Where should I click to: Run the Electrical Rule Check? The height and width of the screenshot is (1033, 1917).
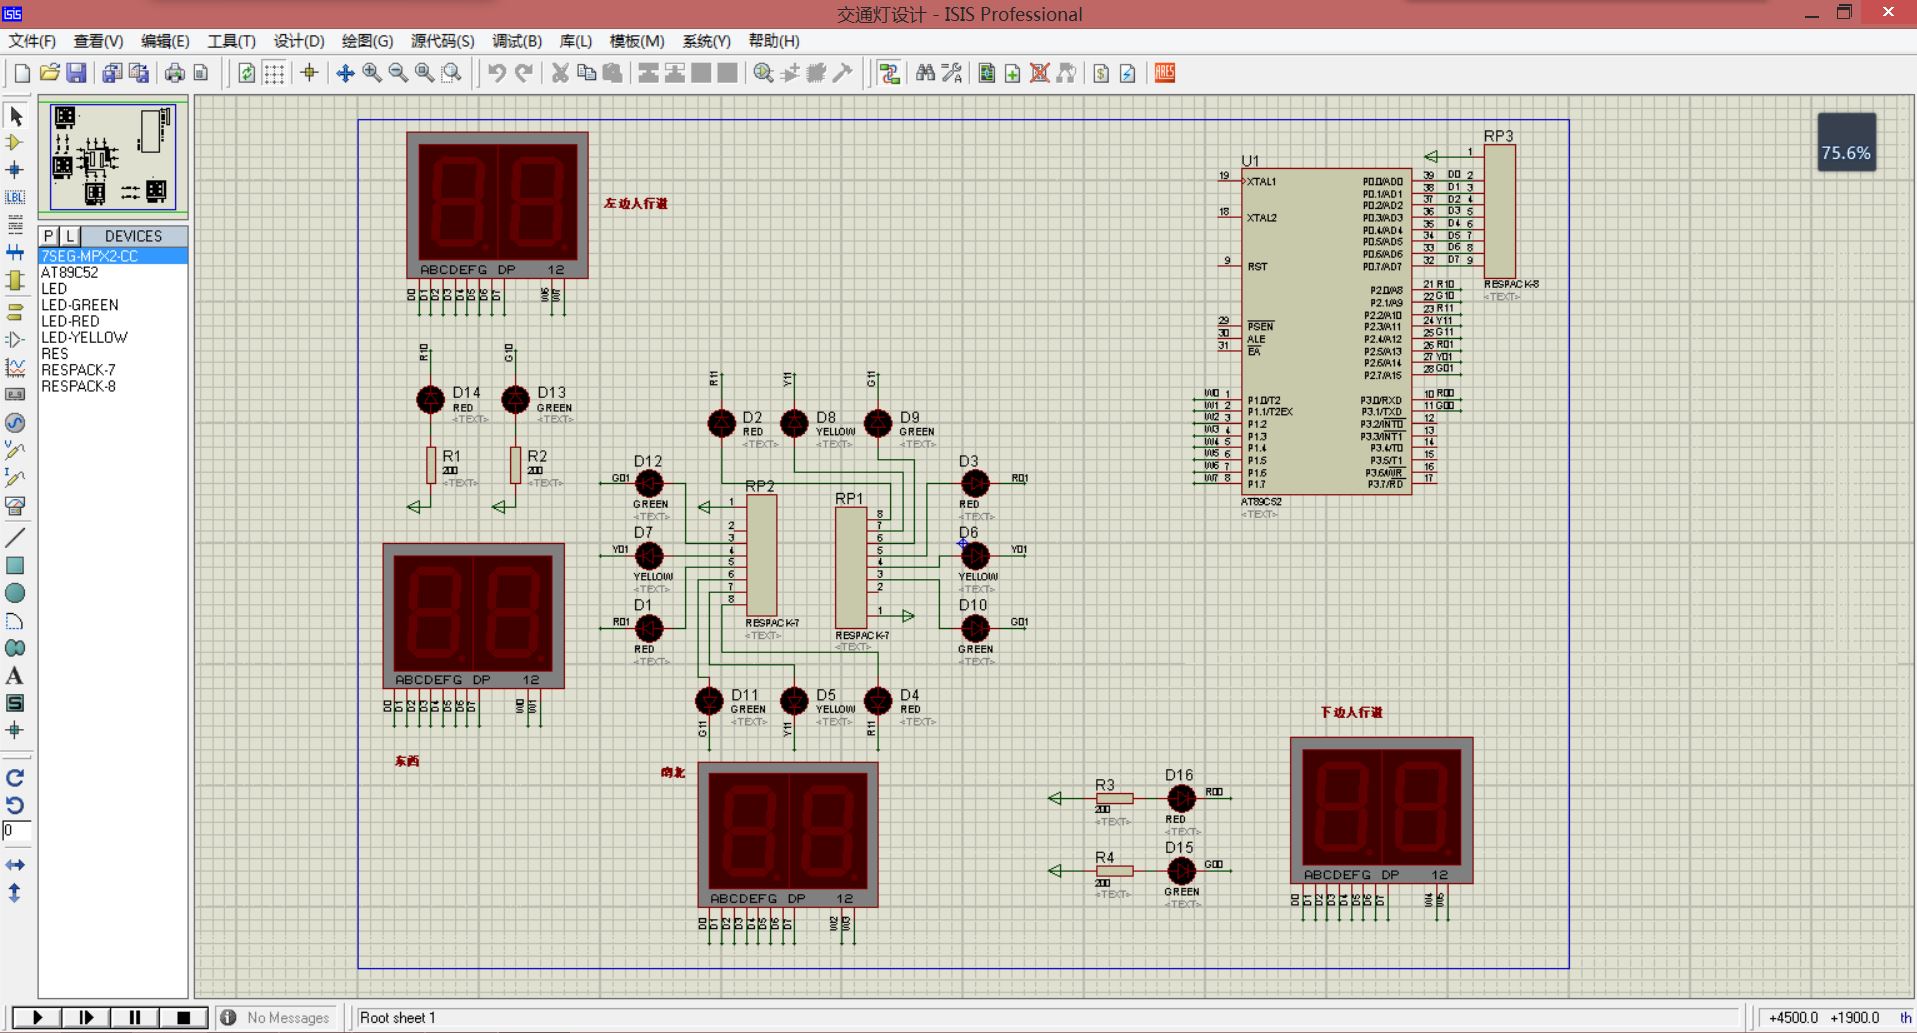click(1128, 73)
